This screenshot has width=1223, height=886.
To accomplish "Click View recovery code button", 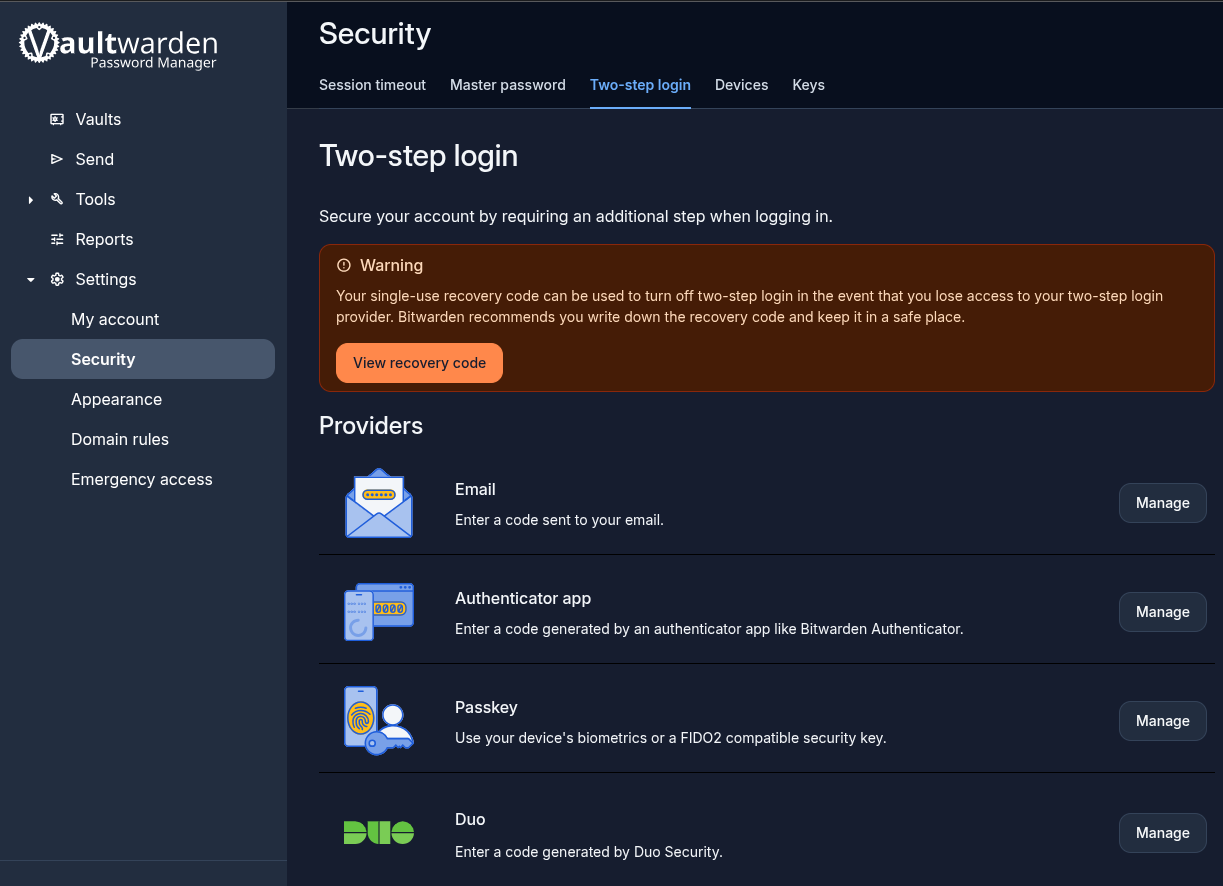I will click(419, 363).
